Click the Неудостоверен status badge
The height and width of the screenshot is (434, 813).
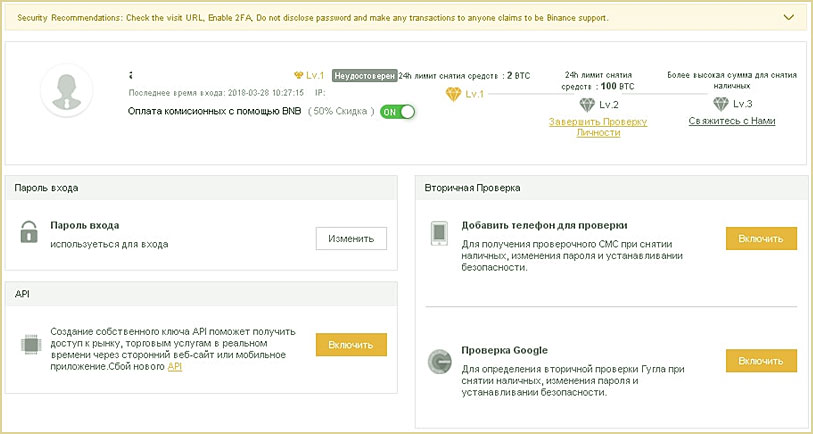tap(364, 75)
